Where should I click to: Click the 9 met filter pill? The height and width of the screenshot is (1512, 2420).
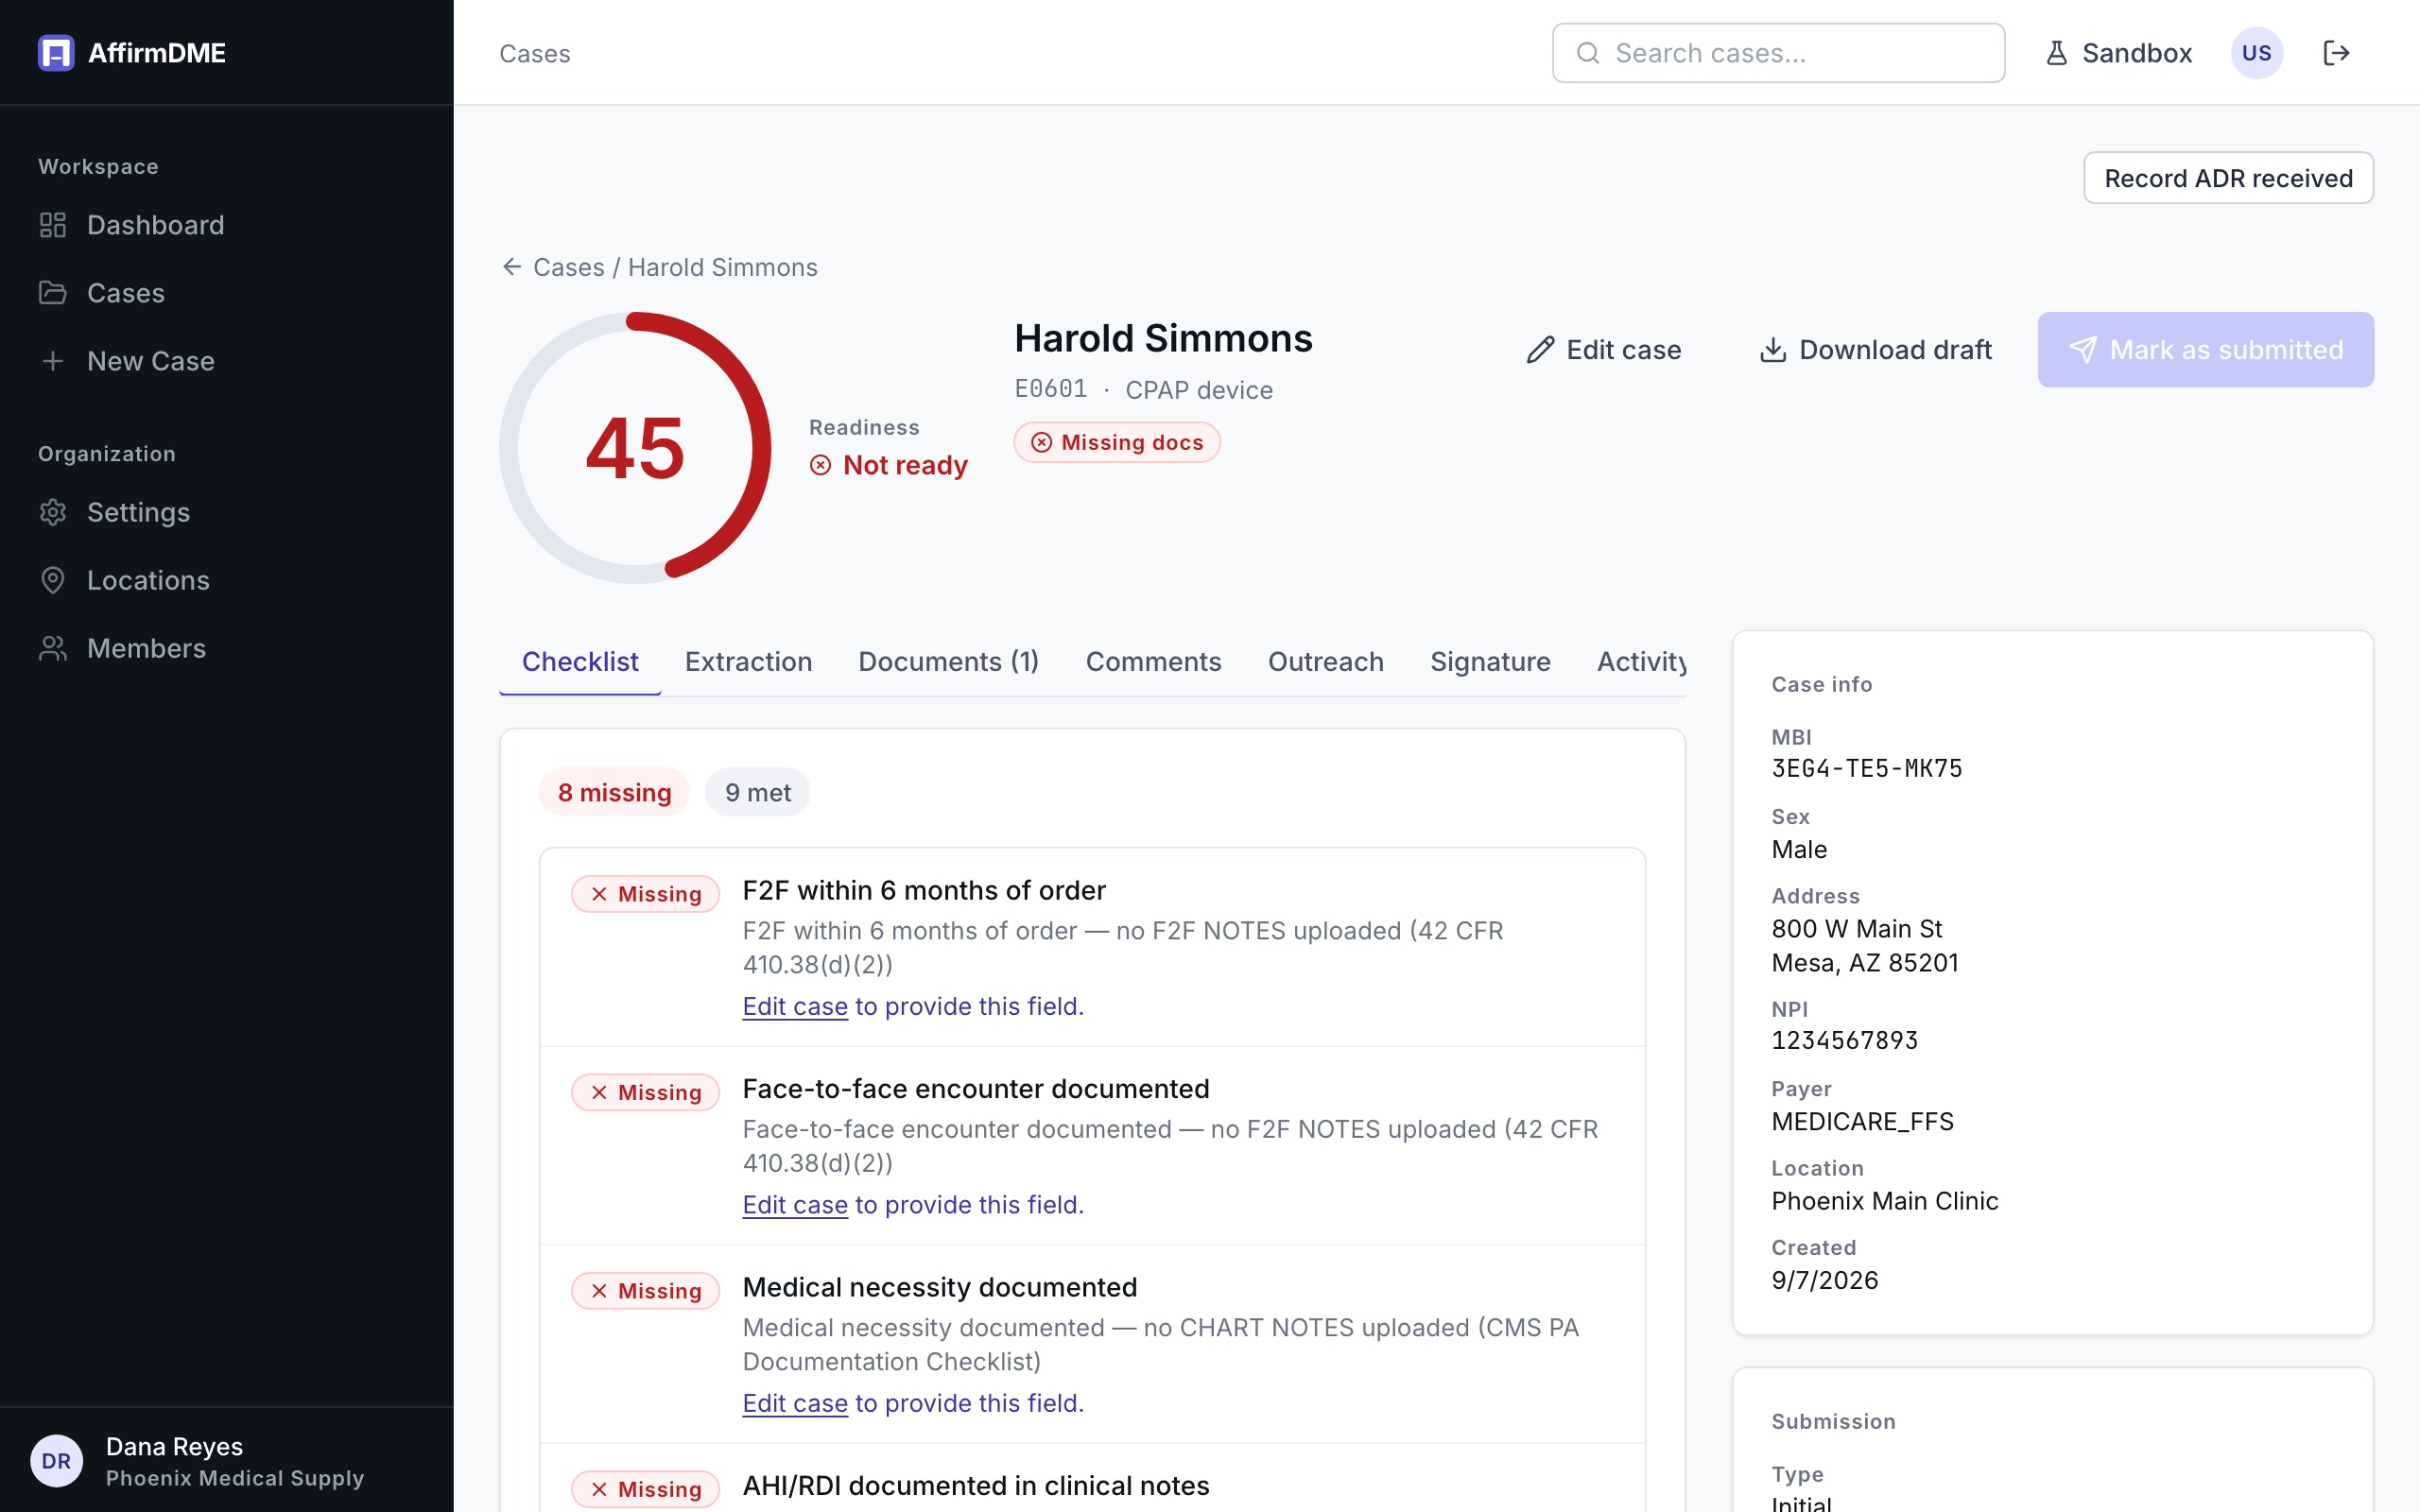(x=757, y=793)
